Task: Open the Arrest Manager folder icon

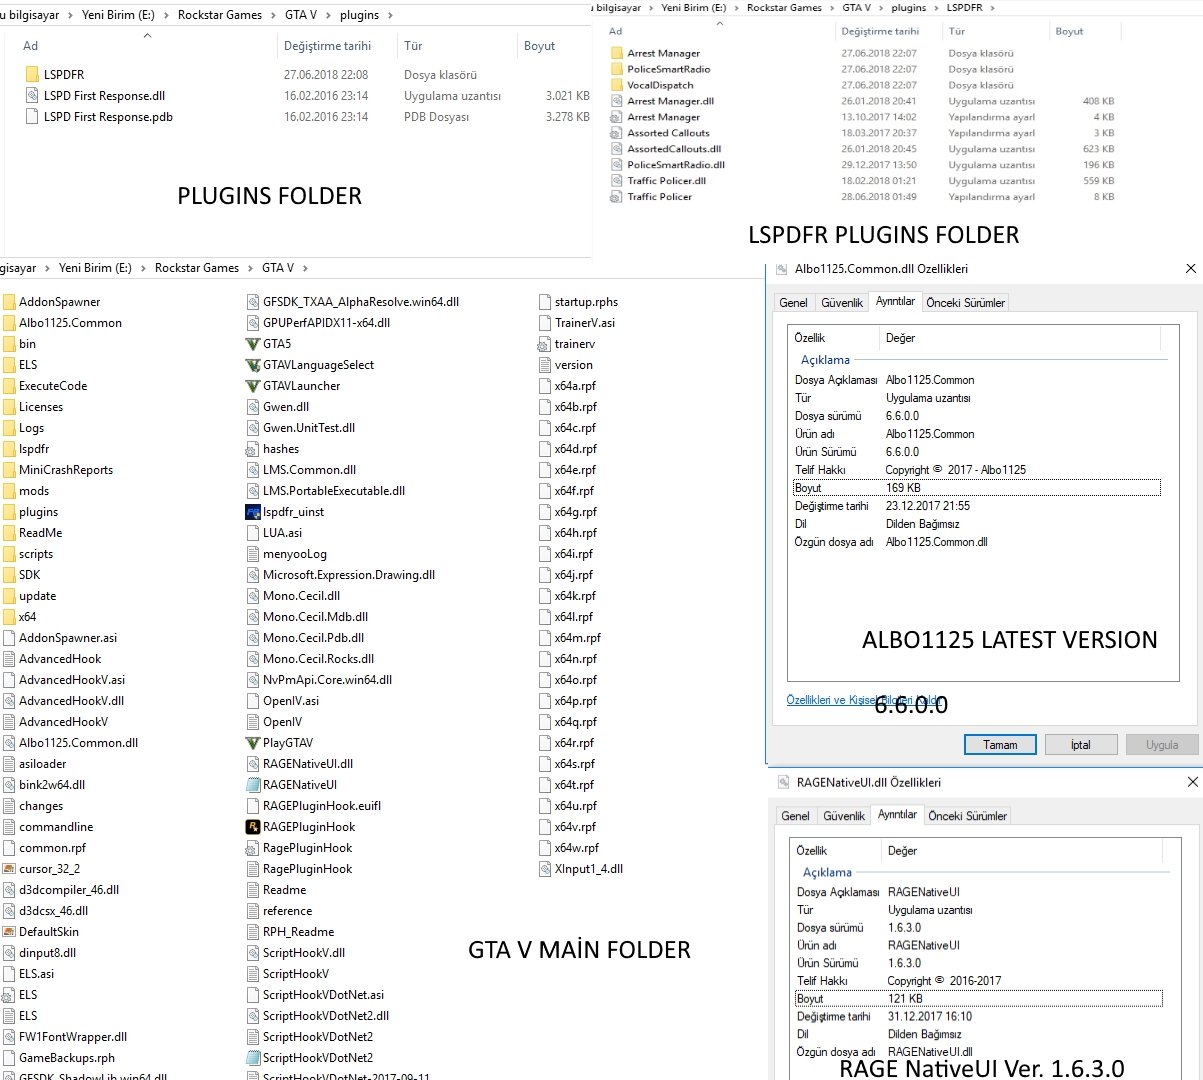Action: tap(616, 53)
